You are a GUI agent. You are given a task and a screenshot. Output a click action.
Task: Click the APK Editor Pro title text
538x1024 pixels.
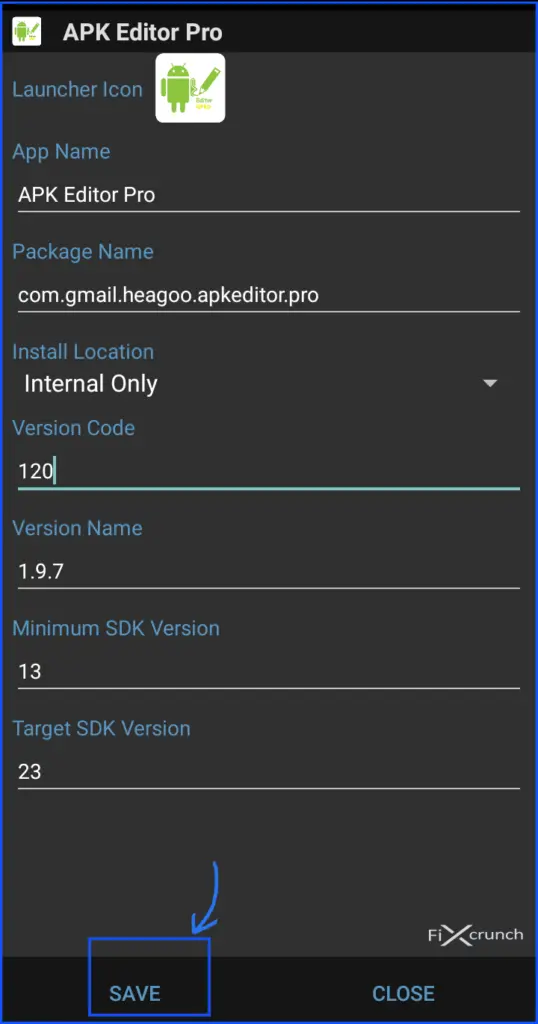(x=142, y=32)
